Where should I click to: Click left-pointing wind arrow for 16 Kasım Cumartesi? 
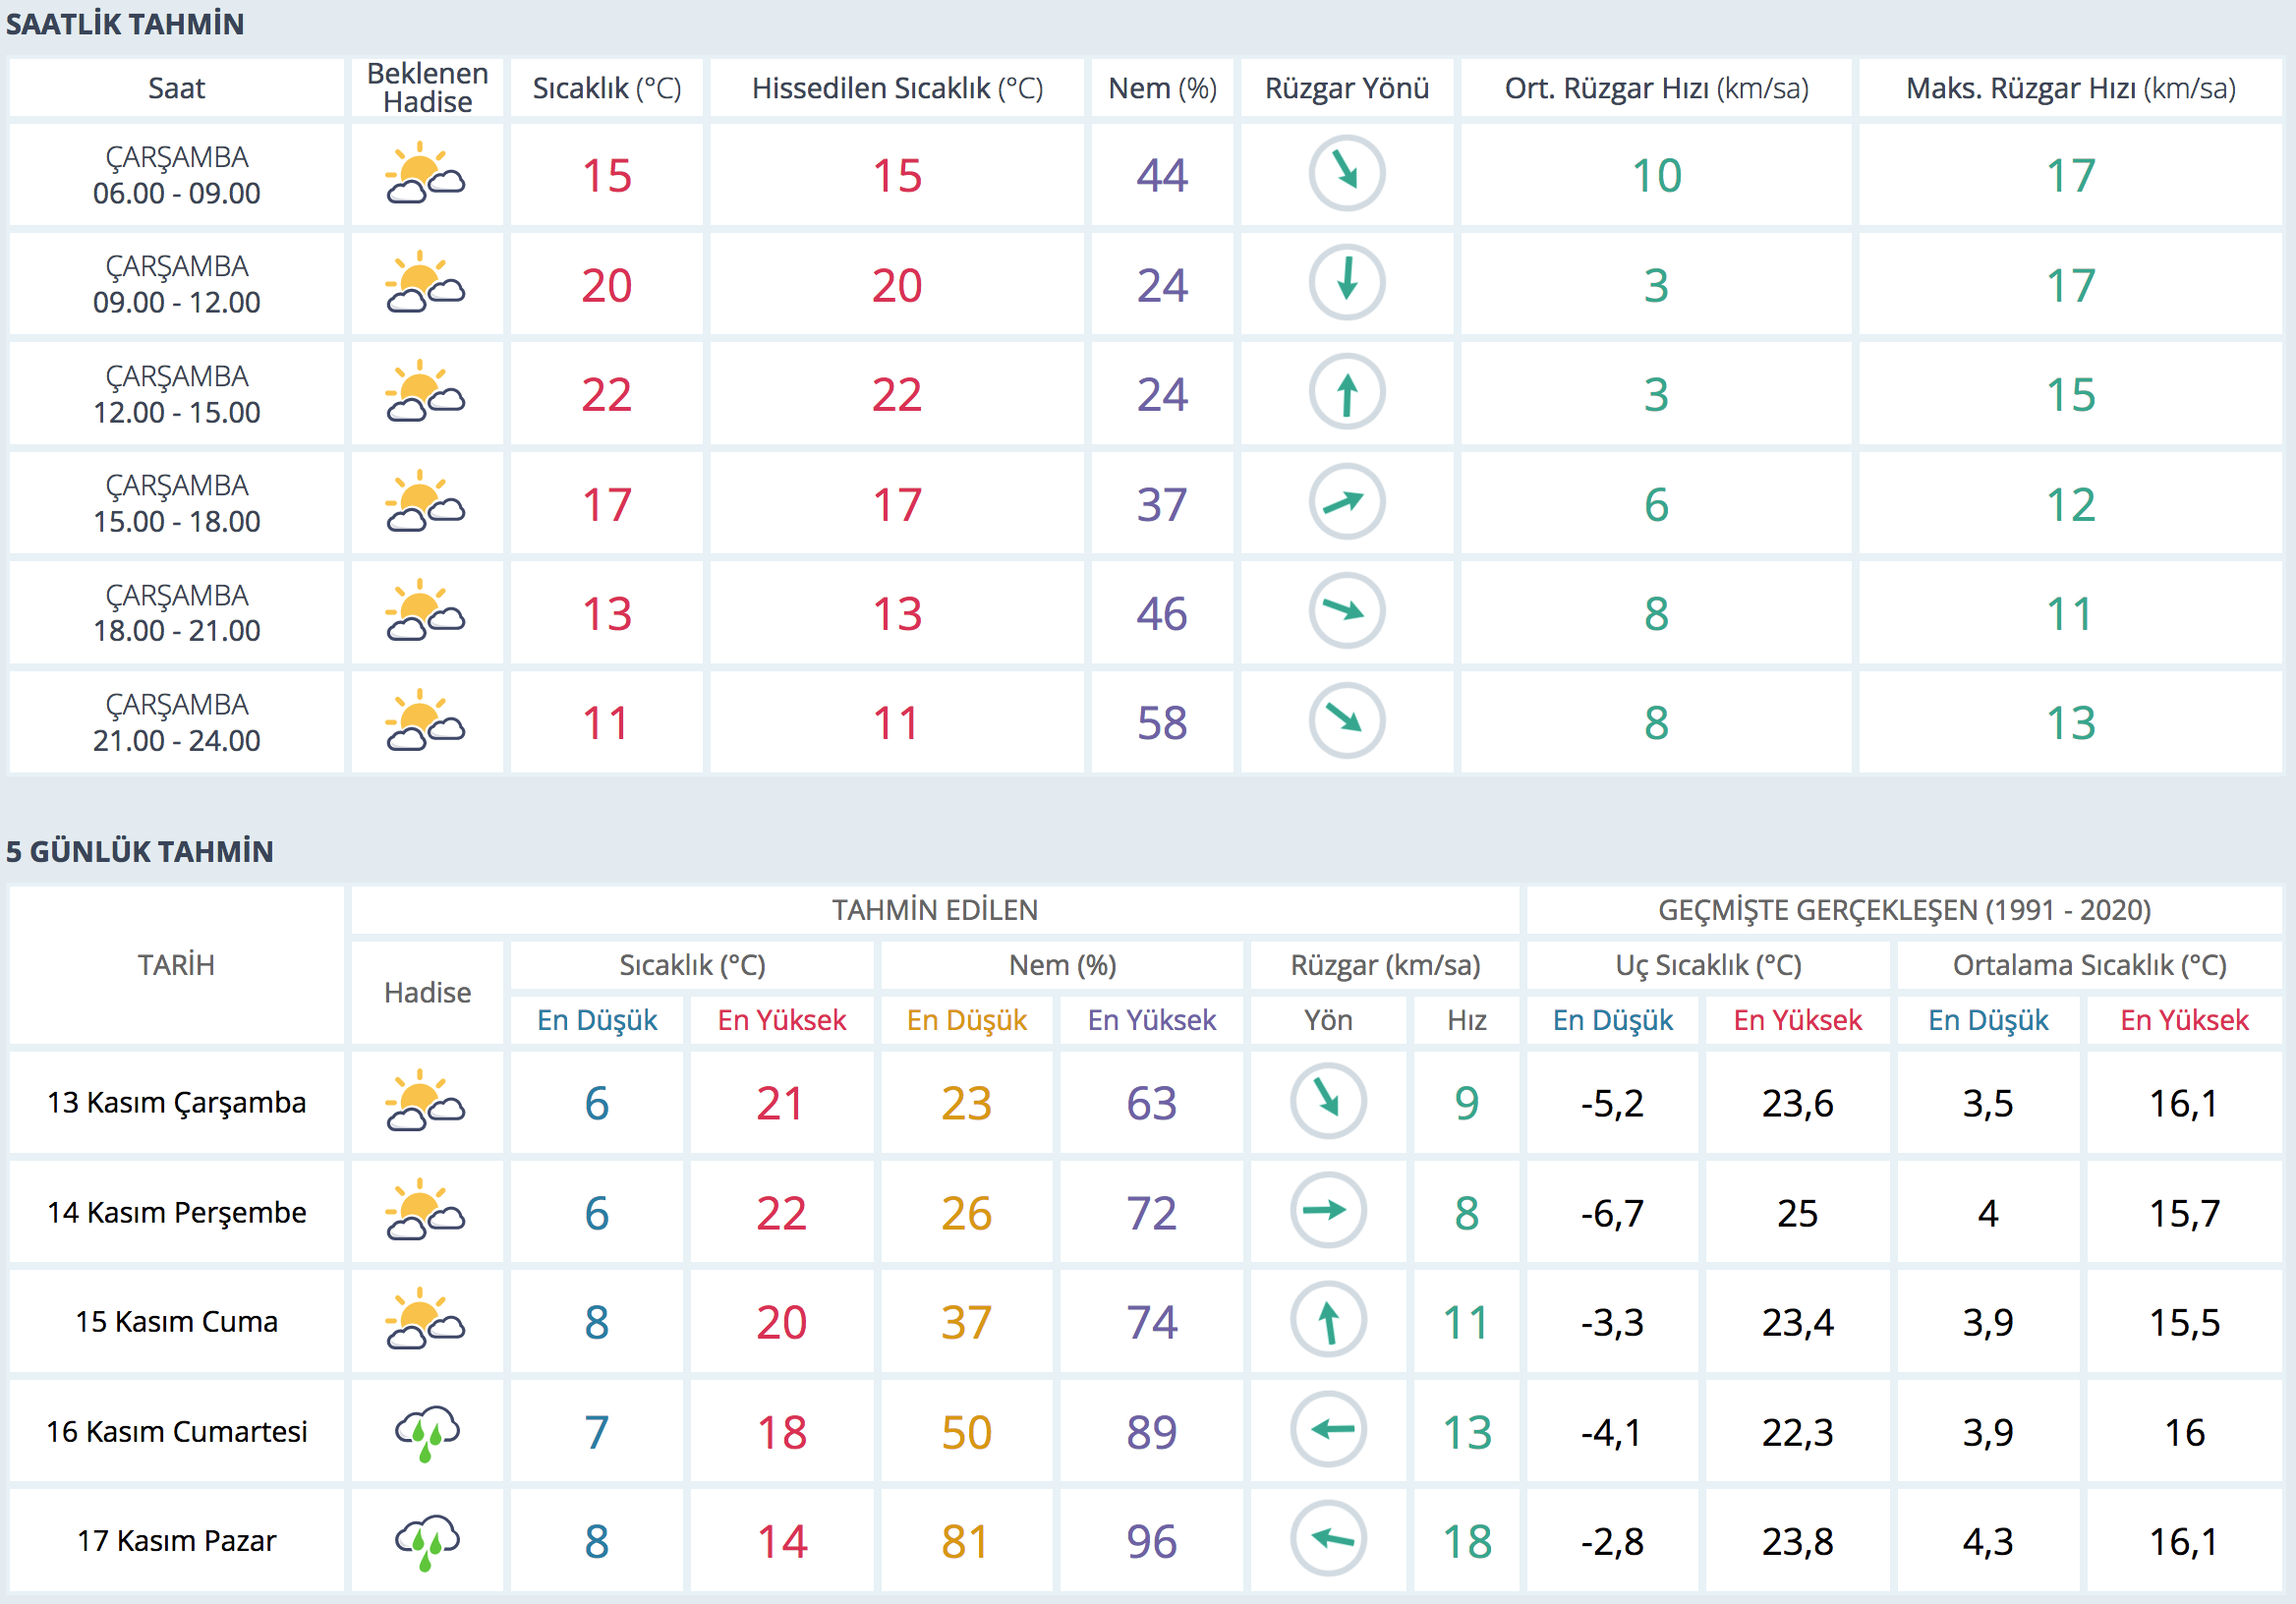[1327, 1430]
